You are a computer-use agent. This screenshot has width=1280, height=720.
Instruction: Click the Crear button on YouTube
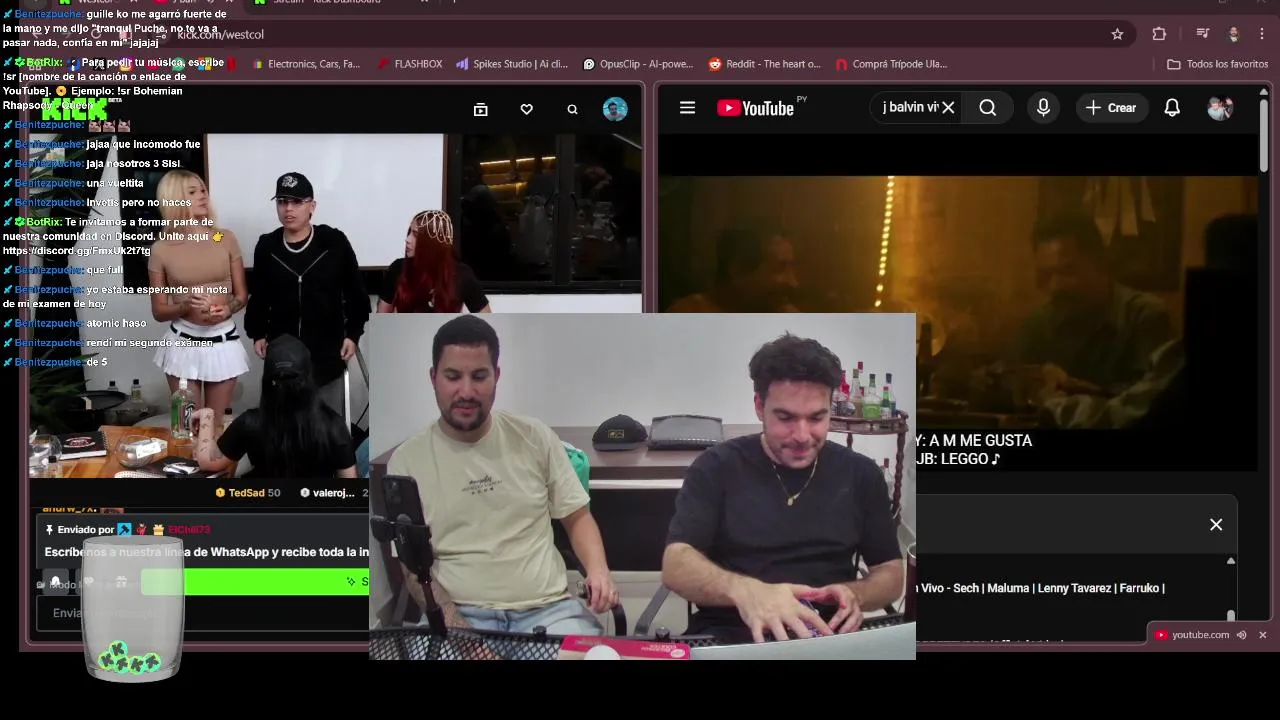click(x=1111, y=107)
